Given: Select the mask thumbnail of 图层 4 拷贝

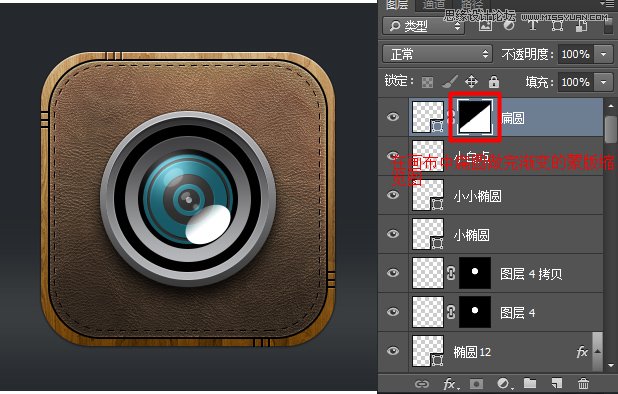Looking at the screenshot, I should point(475,273).
